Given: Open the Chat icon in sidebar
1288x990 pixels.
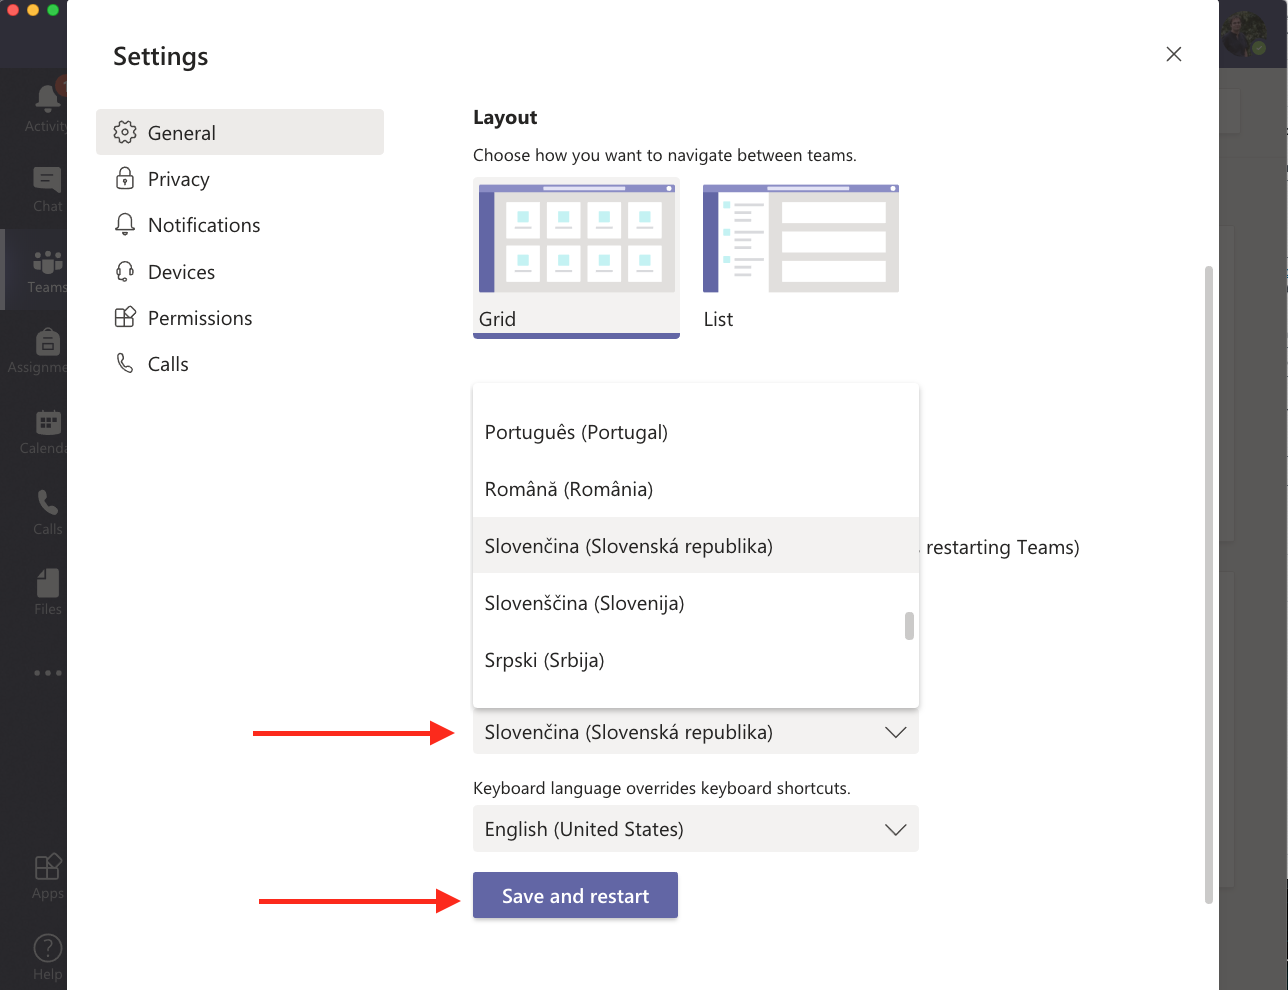Looking at the screenshot, I should pos(46,180).
